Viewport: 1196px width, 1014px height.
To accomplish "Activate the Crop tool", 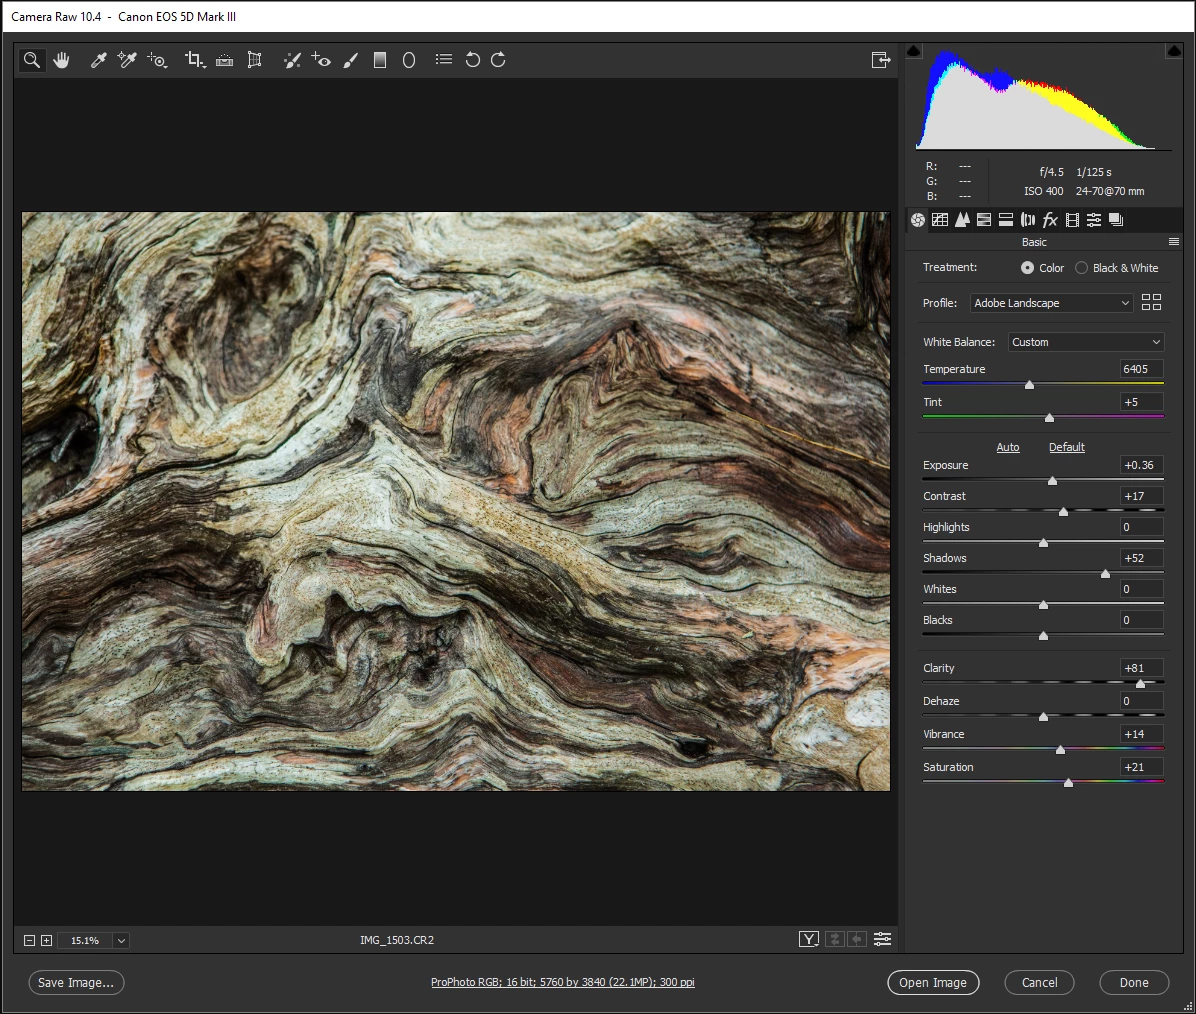I will pos(194,60).
